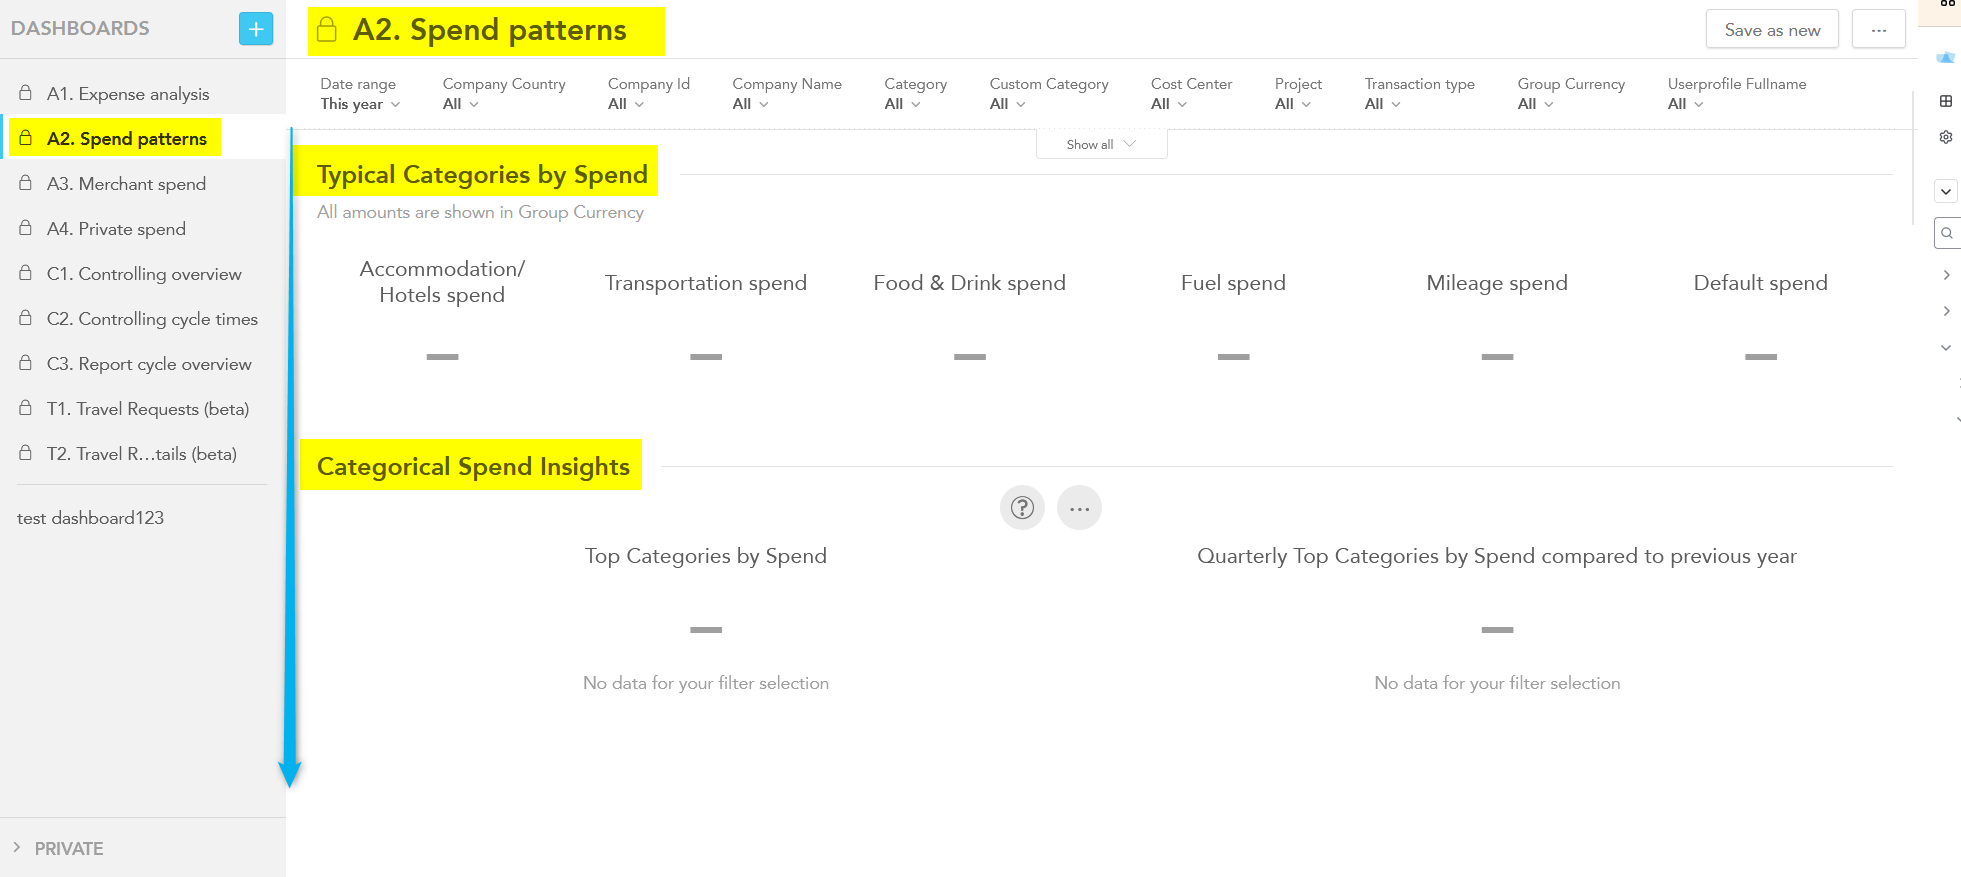This screenshot has width=1961, height=877.
Task: Click the blue cloud icon on right edge
Action: (1945, 57)
